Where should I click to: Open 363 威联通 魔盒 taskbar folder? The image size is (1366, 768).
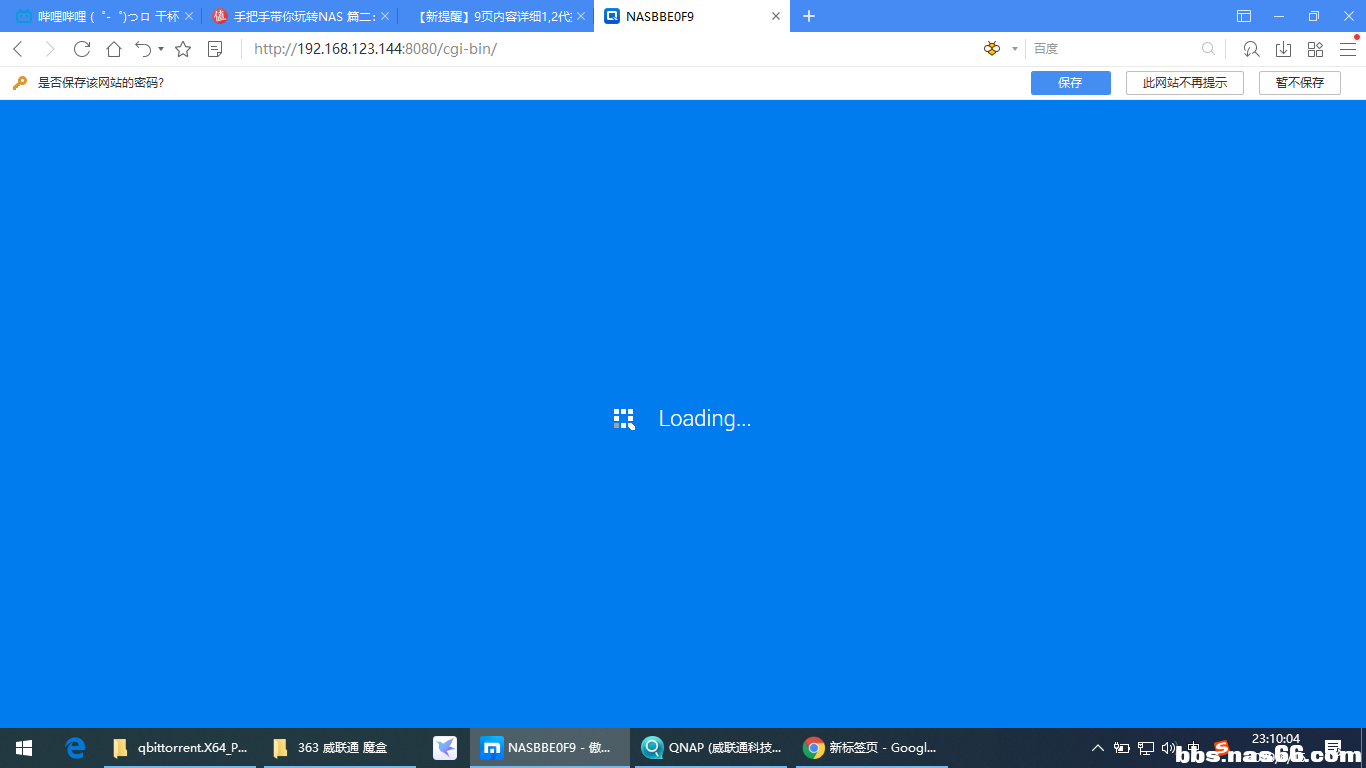tap(340, 748)
